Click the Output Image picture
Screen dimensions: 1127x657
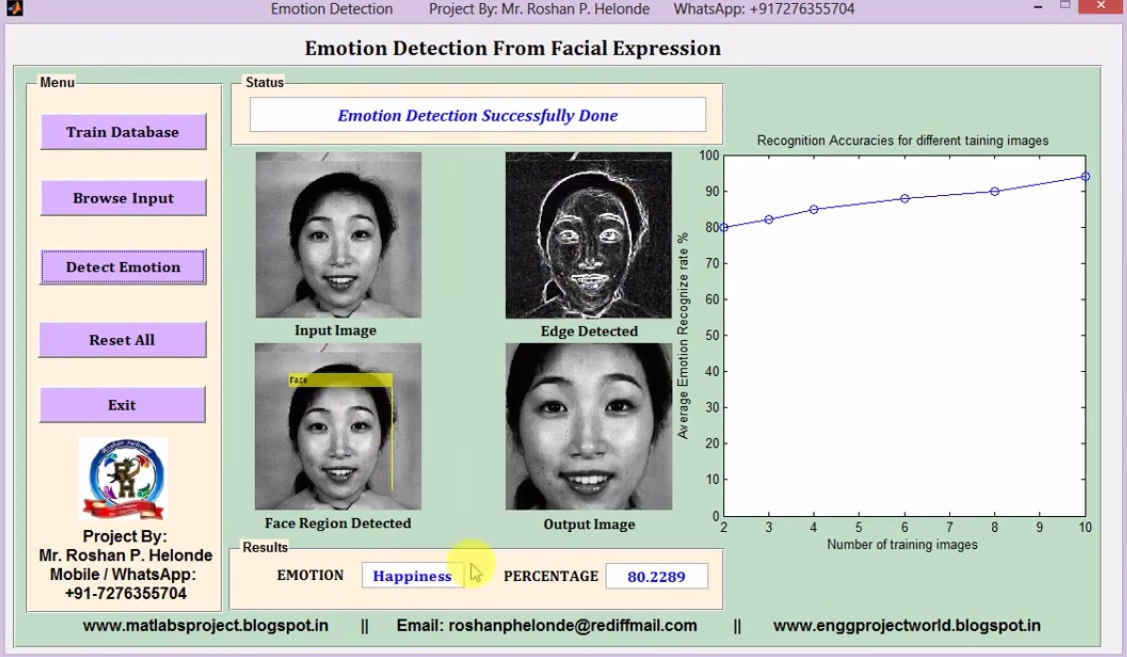pyautogui.click(x=589, y=426)
